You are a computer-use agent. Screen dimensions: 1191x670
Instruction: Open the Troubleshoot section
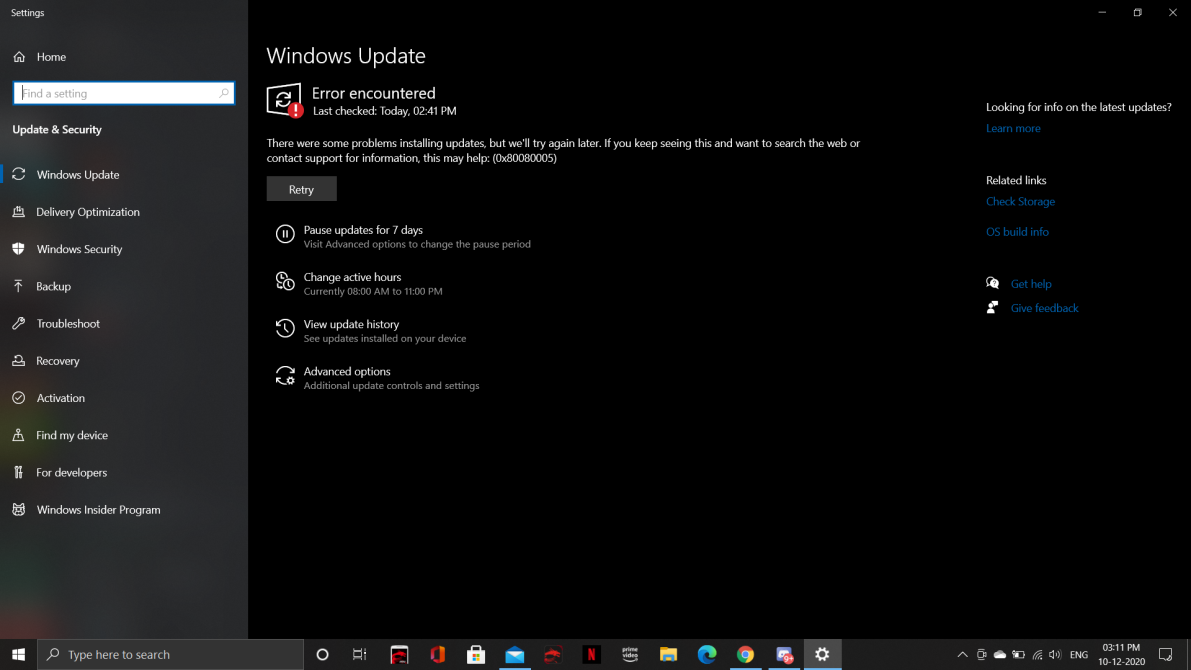click(x=67, y=323)
